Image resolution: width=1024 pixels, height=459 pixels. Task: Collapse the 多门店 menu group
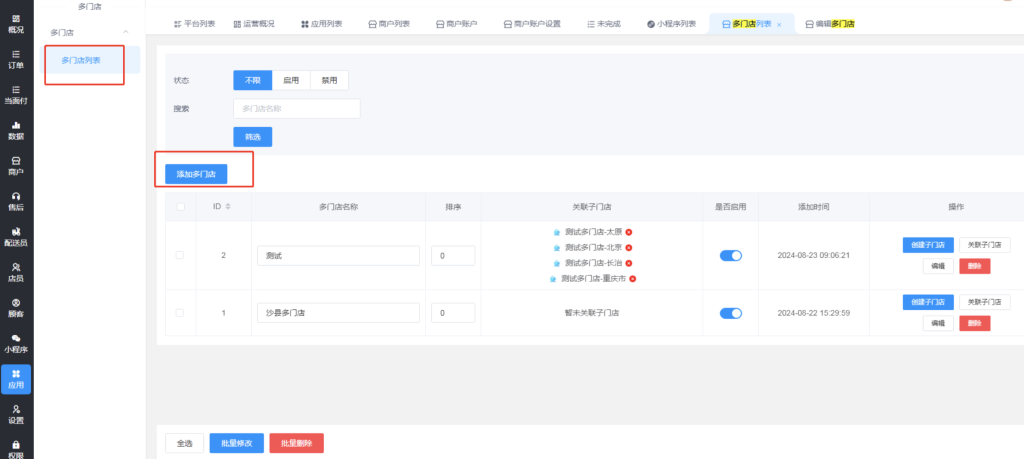coord(125,33)
